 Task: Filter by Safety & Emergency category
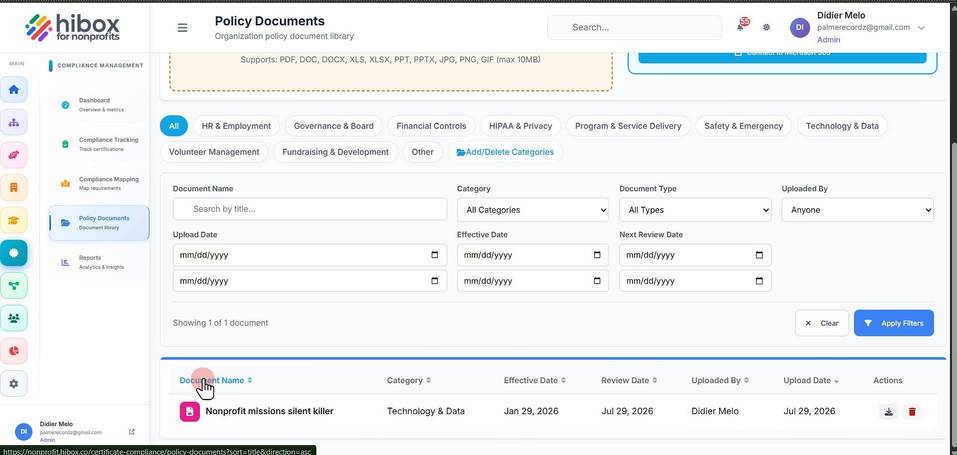tap(743, 126)
